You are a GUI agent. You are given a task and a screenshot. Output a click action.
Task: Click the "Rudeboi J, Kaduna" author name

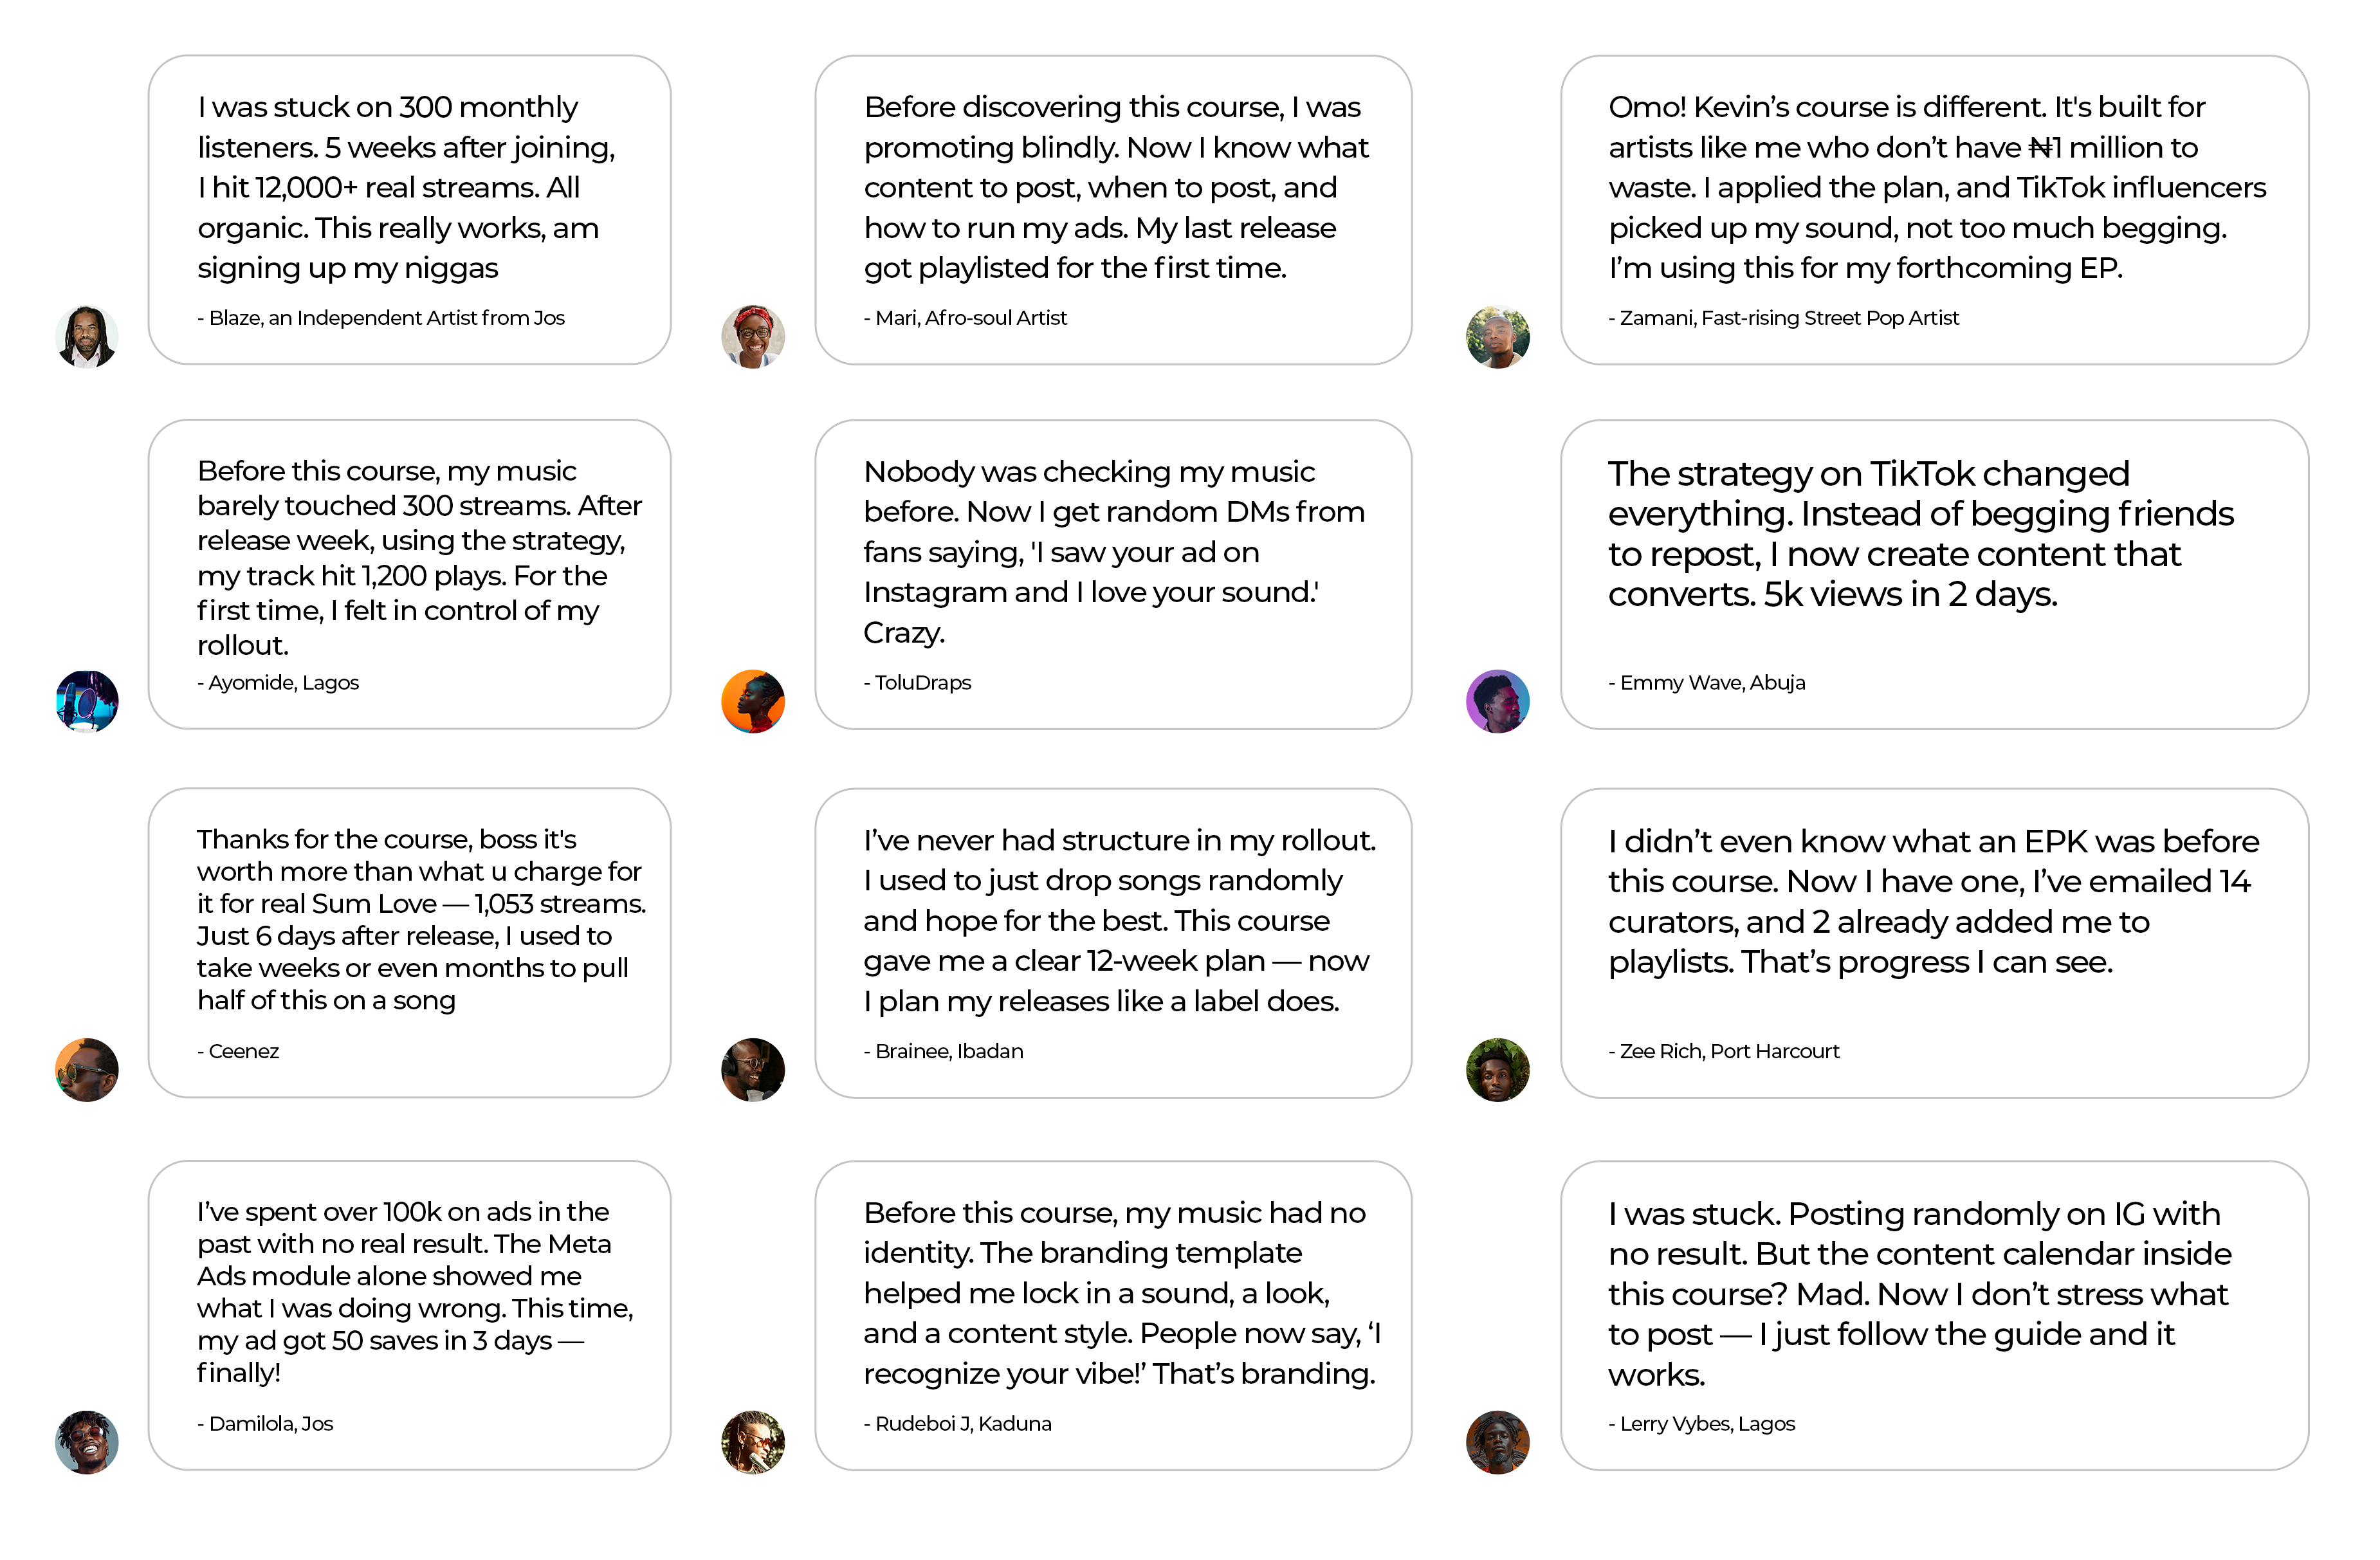958,1424
